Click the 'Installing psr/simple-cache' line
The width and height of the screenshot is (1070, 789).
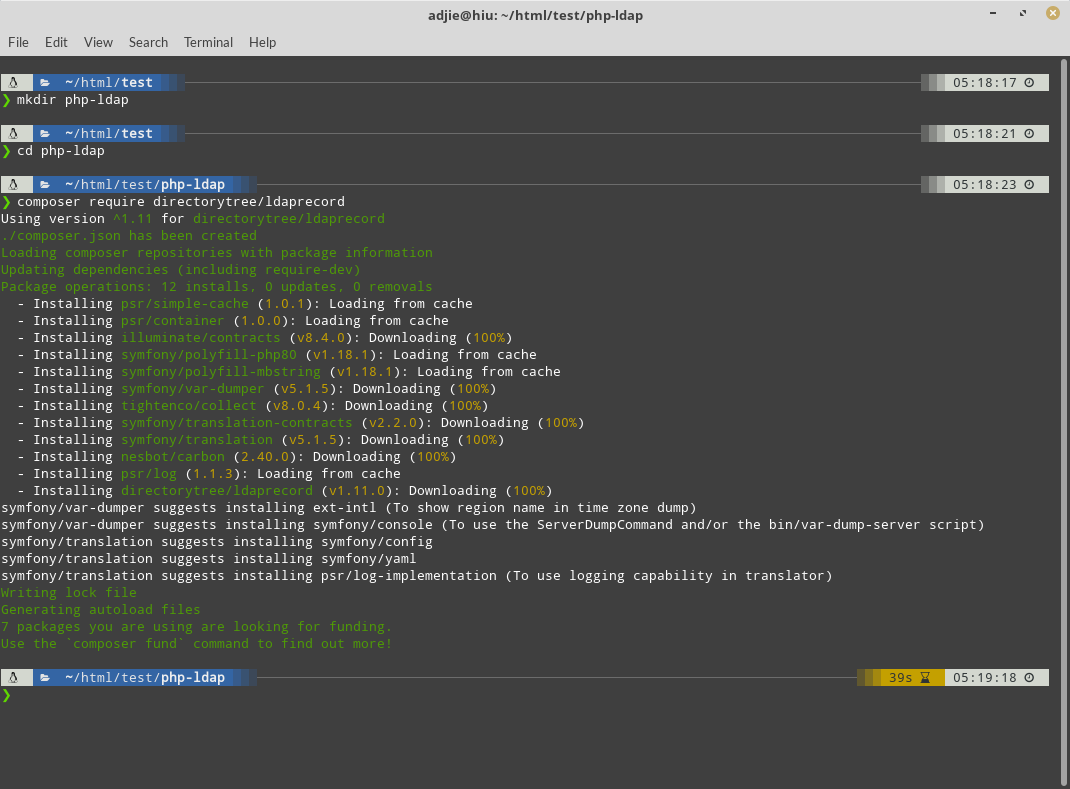(245, 304)
